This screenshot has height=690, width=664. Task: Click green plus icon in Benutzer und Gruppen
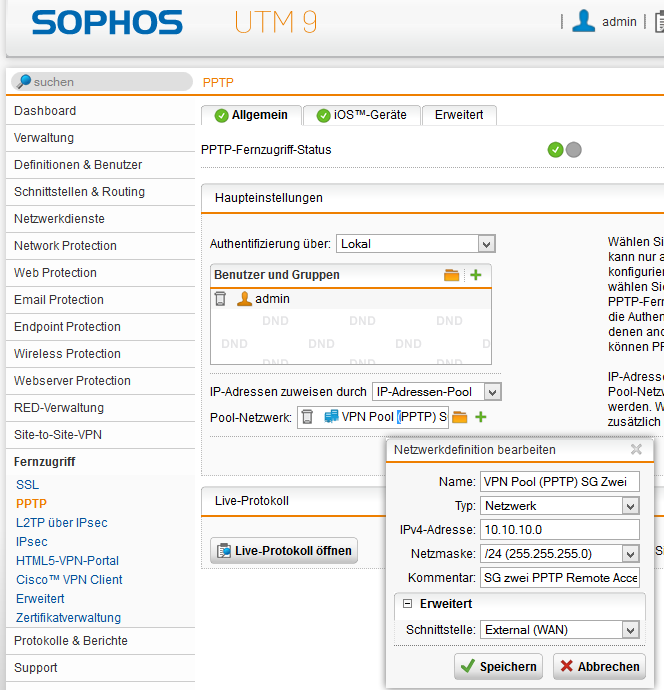click(x=476, y=275)
